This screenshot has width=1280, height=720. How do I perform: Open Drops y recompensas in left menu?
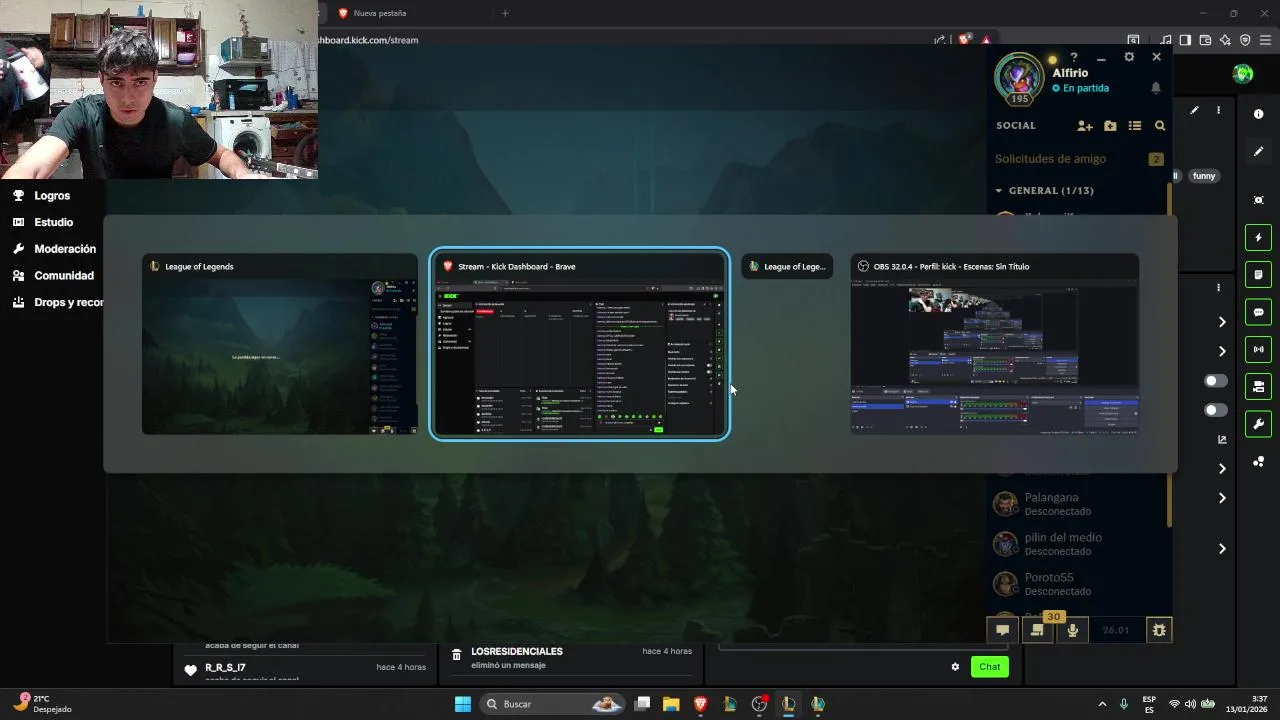tap(57, 302)
